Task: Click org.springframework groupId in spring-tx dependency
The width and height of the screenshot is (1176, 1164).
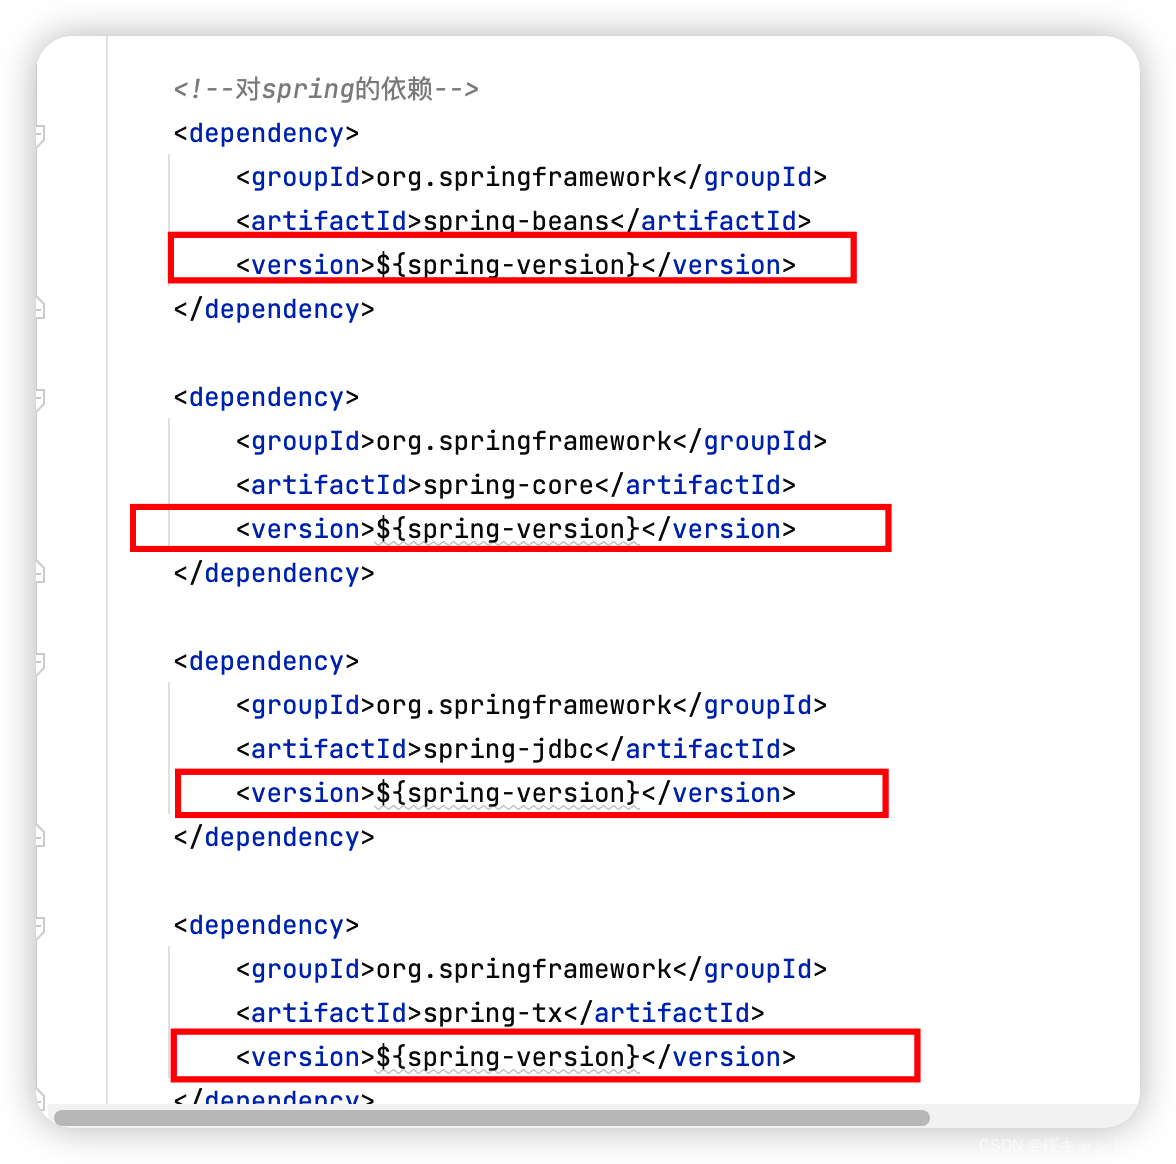Action: point(524,970)
